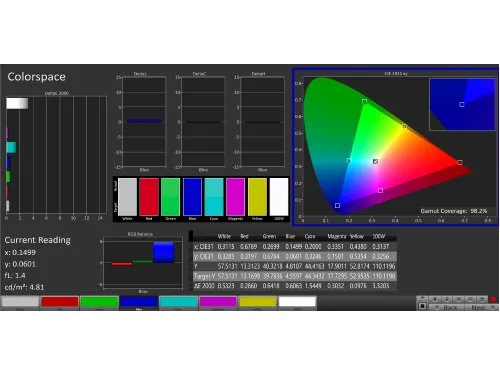Image resolution: width=500 pixels, height=375 pixels.
Task: Click the blue zoomed inset in CIE chart
Action: (x=462, y=104)
